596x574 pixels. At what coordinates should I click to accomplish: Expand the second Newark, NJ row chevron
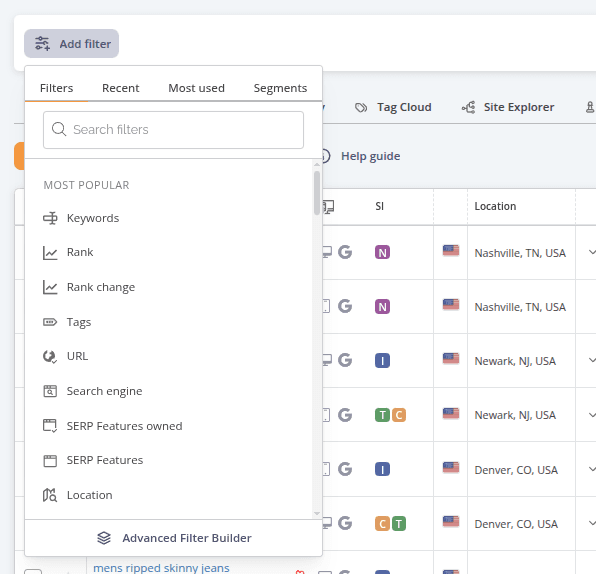pyautogui.click(x=592, y=414)
